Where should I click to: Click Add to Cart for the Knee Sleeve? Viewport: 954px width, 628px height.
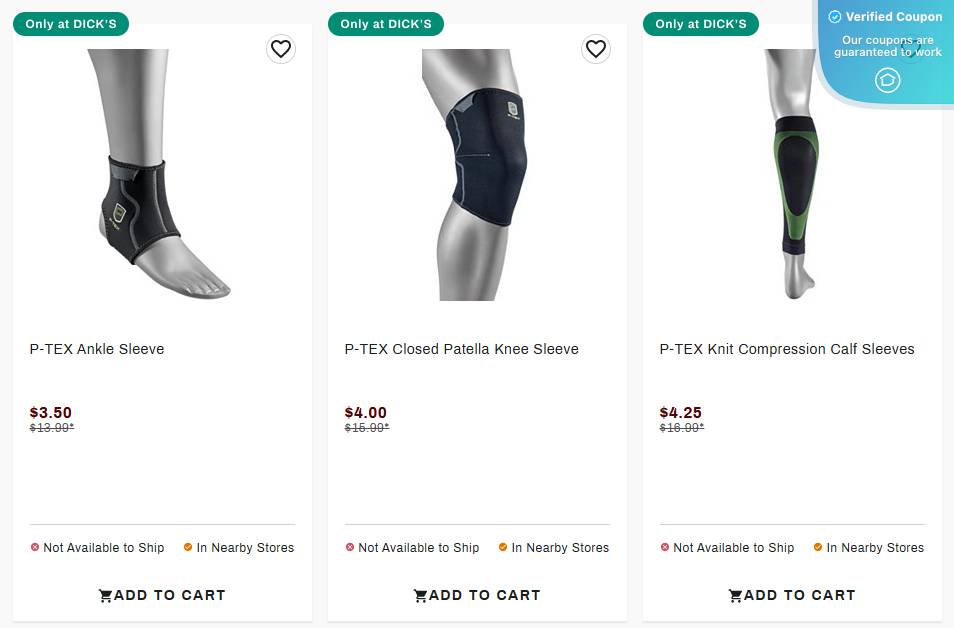pos(477,595)
